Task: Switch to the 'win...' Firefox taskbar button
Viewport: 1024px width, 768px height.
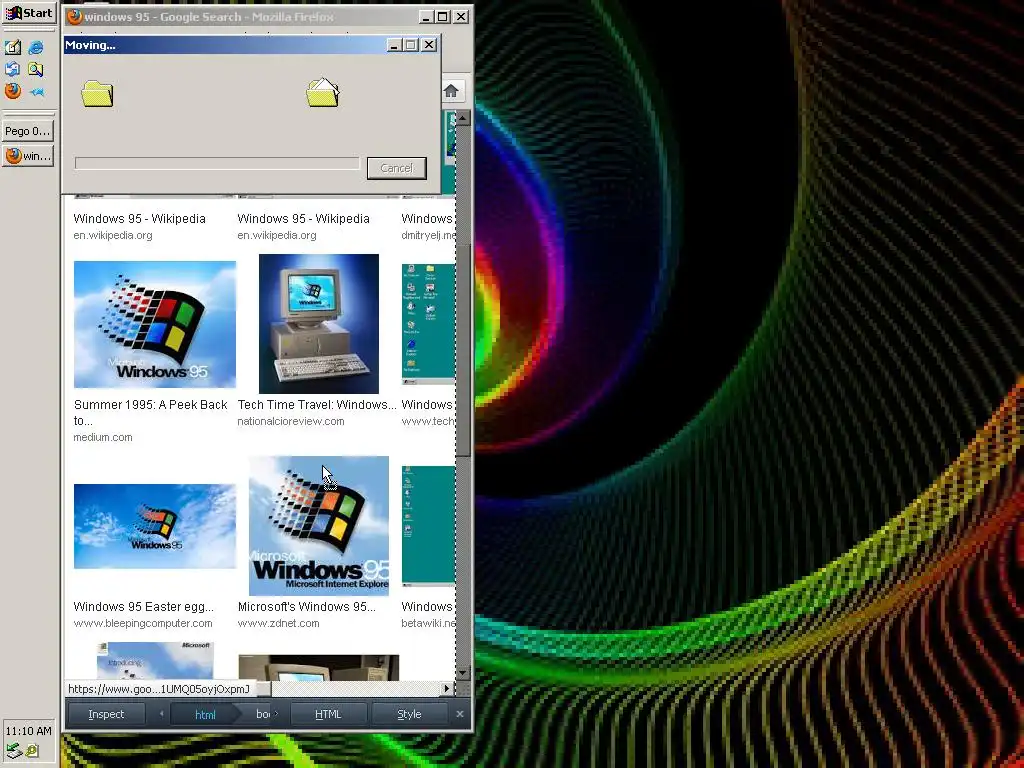Action: [27, 156]
